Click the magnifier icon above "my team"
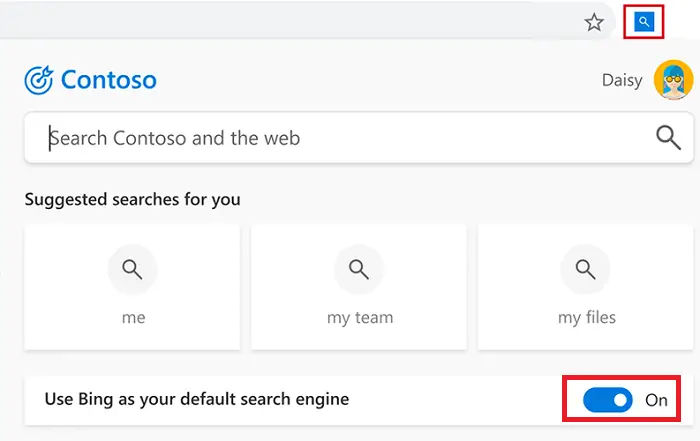This screenshot has width=700, height=441. pyautogui.click(x=359, y=269)
